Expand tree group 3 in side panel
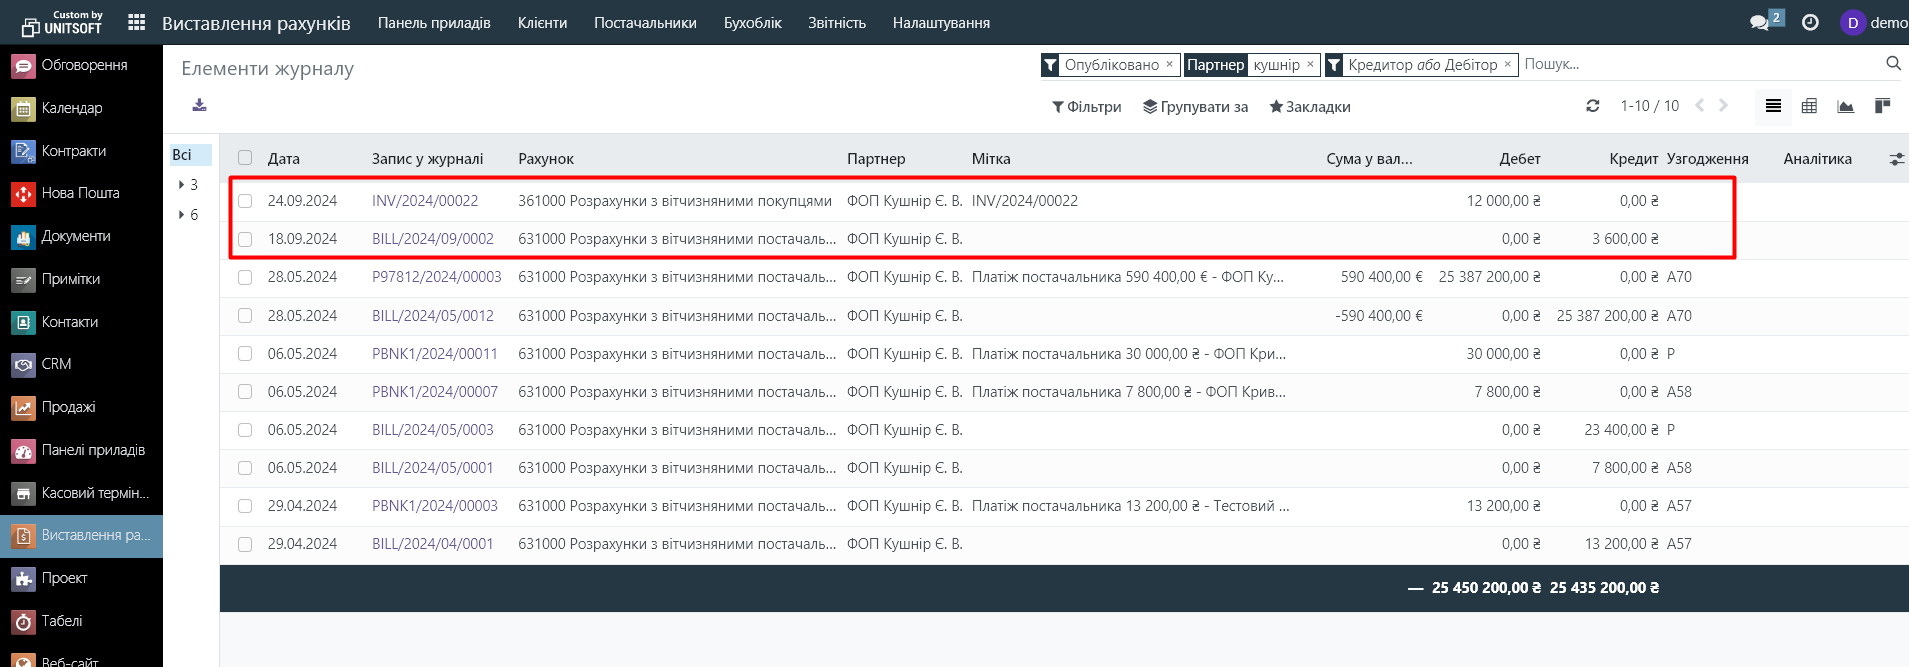The image size is (1909, 667). (x=182, y=185)
